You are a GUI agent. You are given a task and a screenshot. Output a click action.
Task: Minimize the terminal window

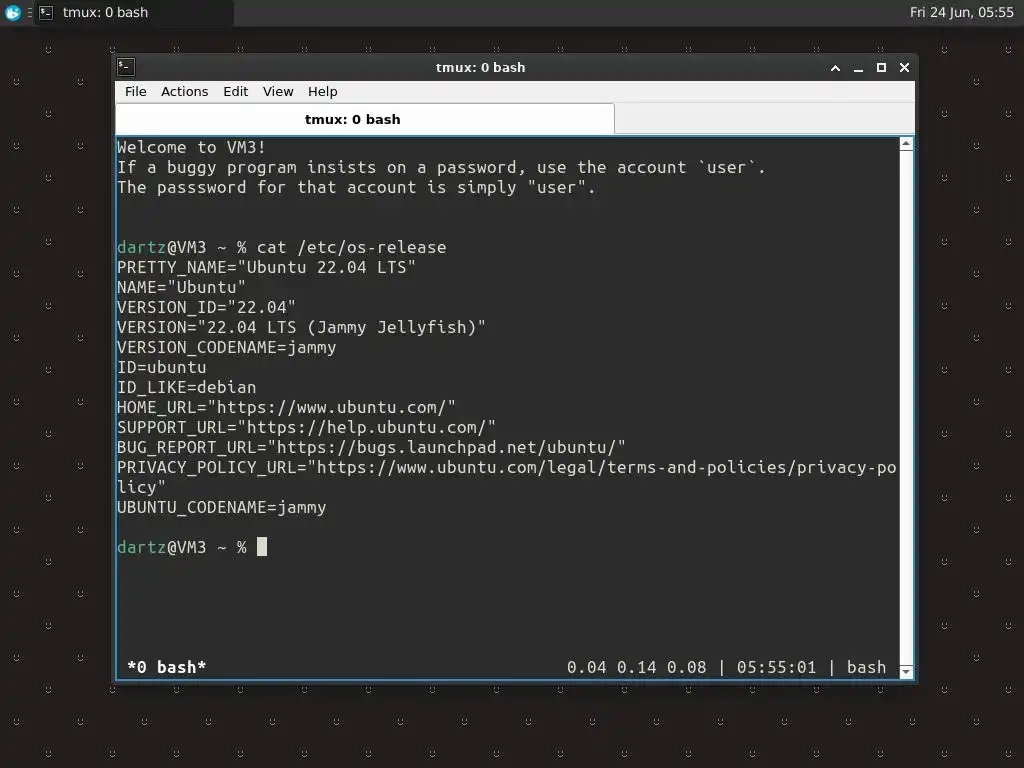point(858,68)
